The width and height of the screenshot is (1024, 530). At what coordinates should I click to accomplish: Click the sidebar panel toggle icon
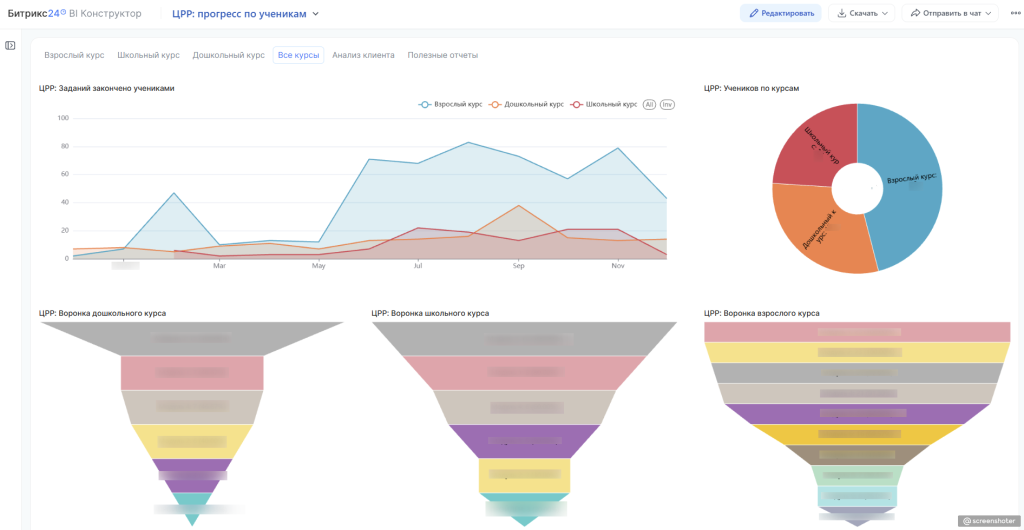point(10,45)
